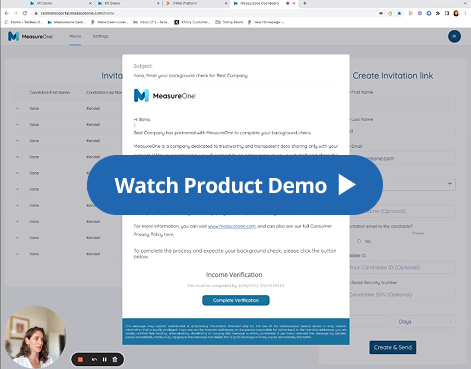Pause the screen recording

[105, 359]
